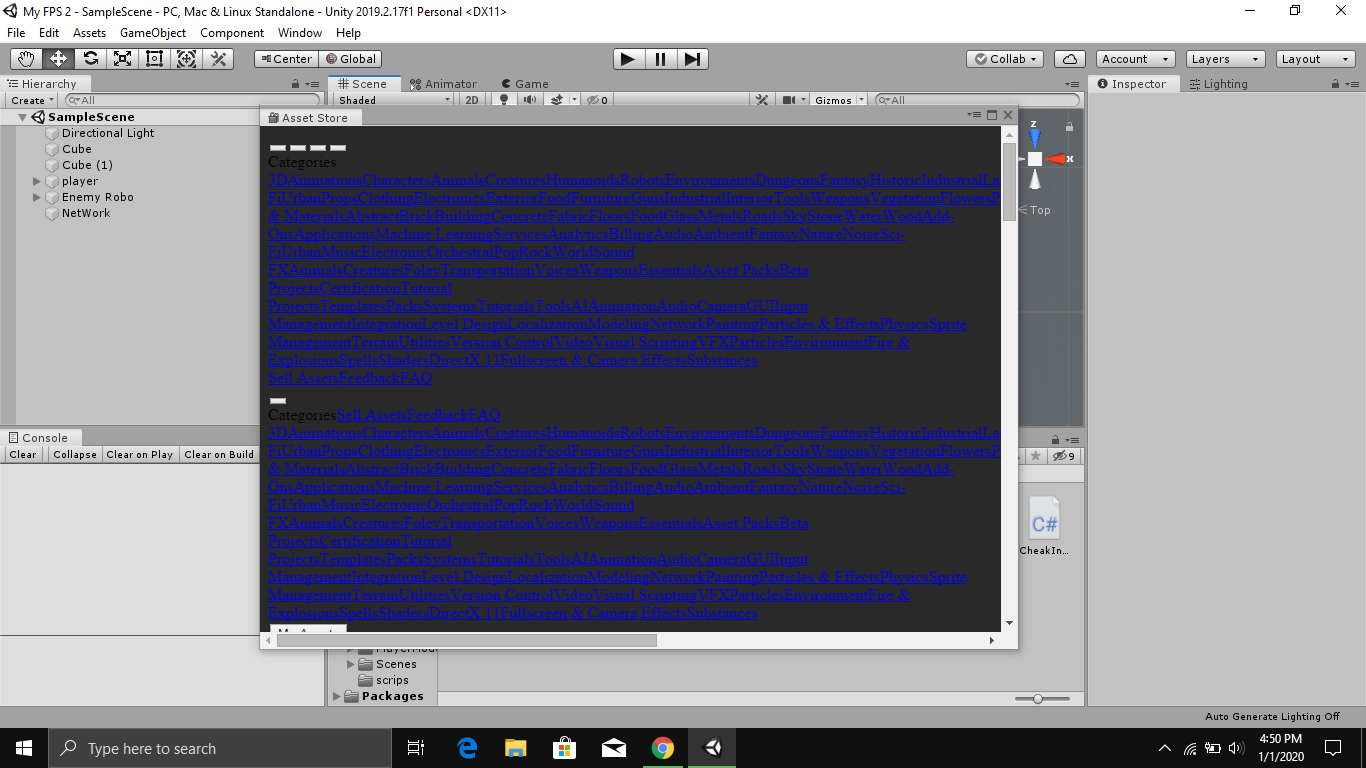Click the Pause button
The height and width of the screenshot is (768, 1366).
660,59
